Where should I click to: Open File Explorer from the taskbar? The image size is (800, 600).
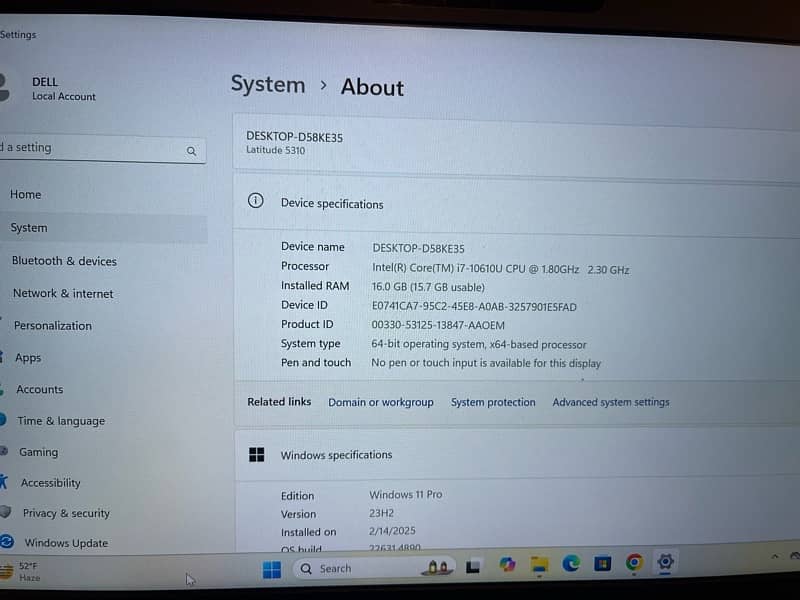click(x=539, y=565)
